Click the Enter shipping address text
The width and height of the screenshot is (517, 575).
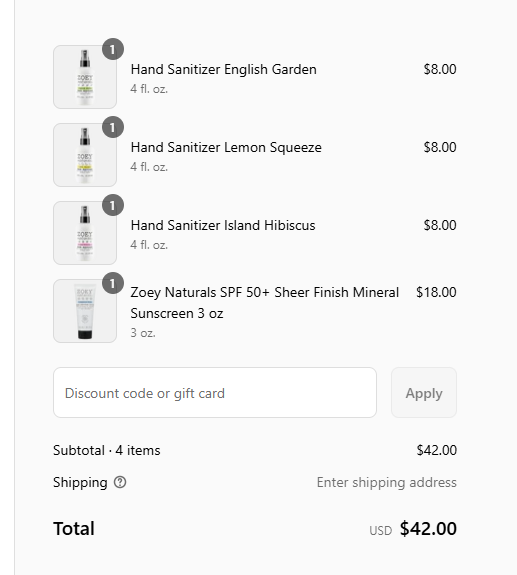[x=387, y=482]
